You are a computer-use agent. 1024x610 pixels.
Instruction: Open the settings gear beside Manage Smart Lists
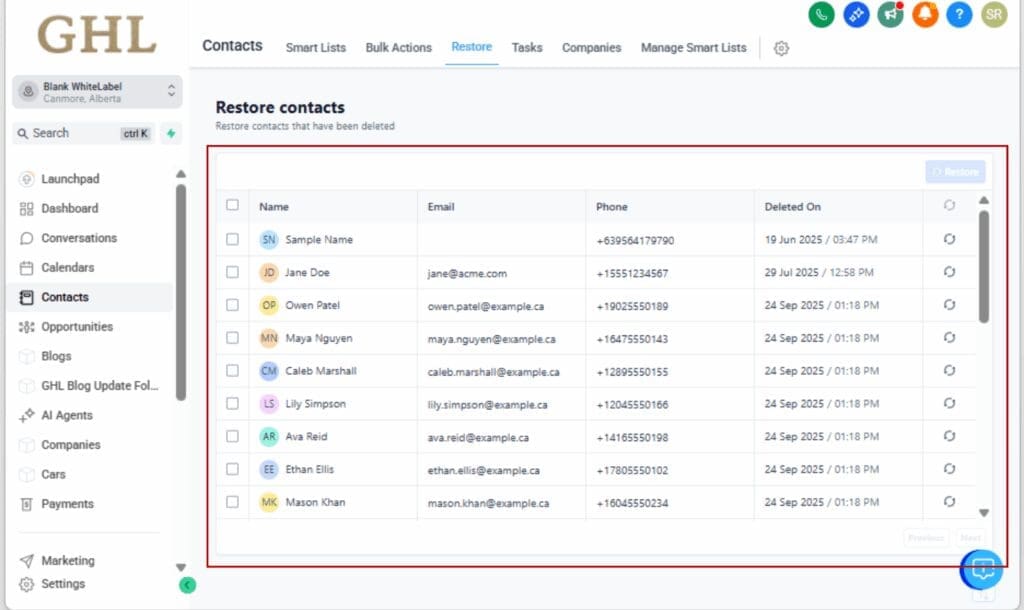tap(780, 48)
